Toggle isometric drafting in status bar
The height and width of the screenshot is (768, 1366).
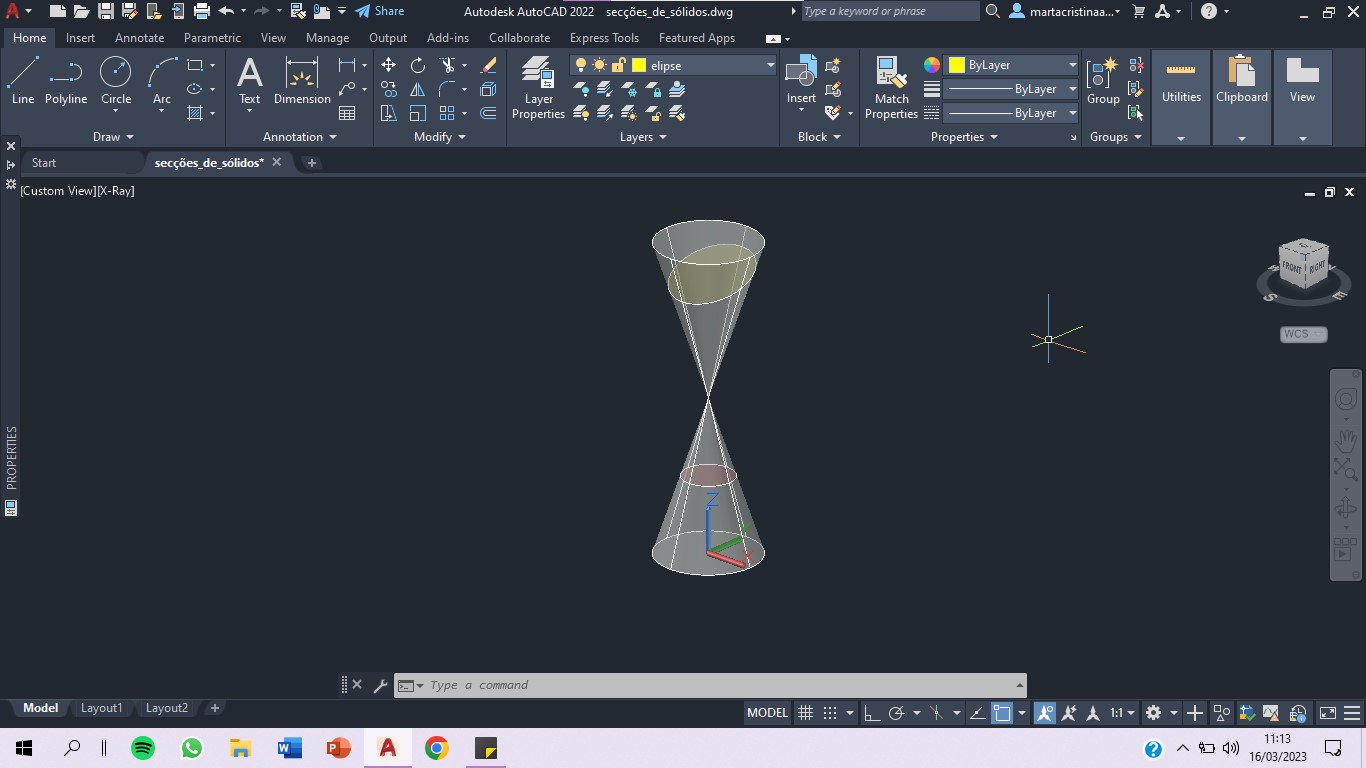tap(937, 713)
